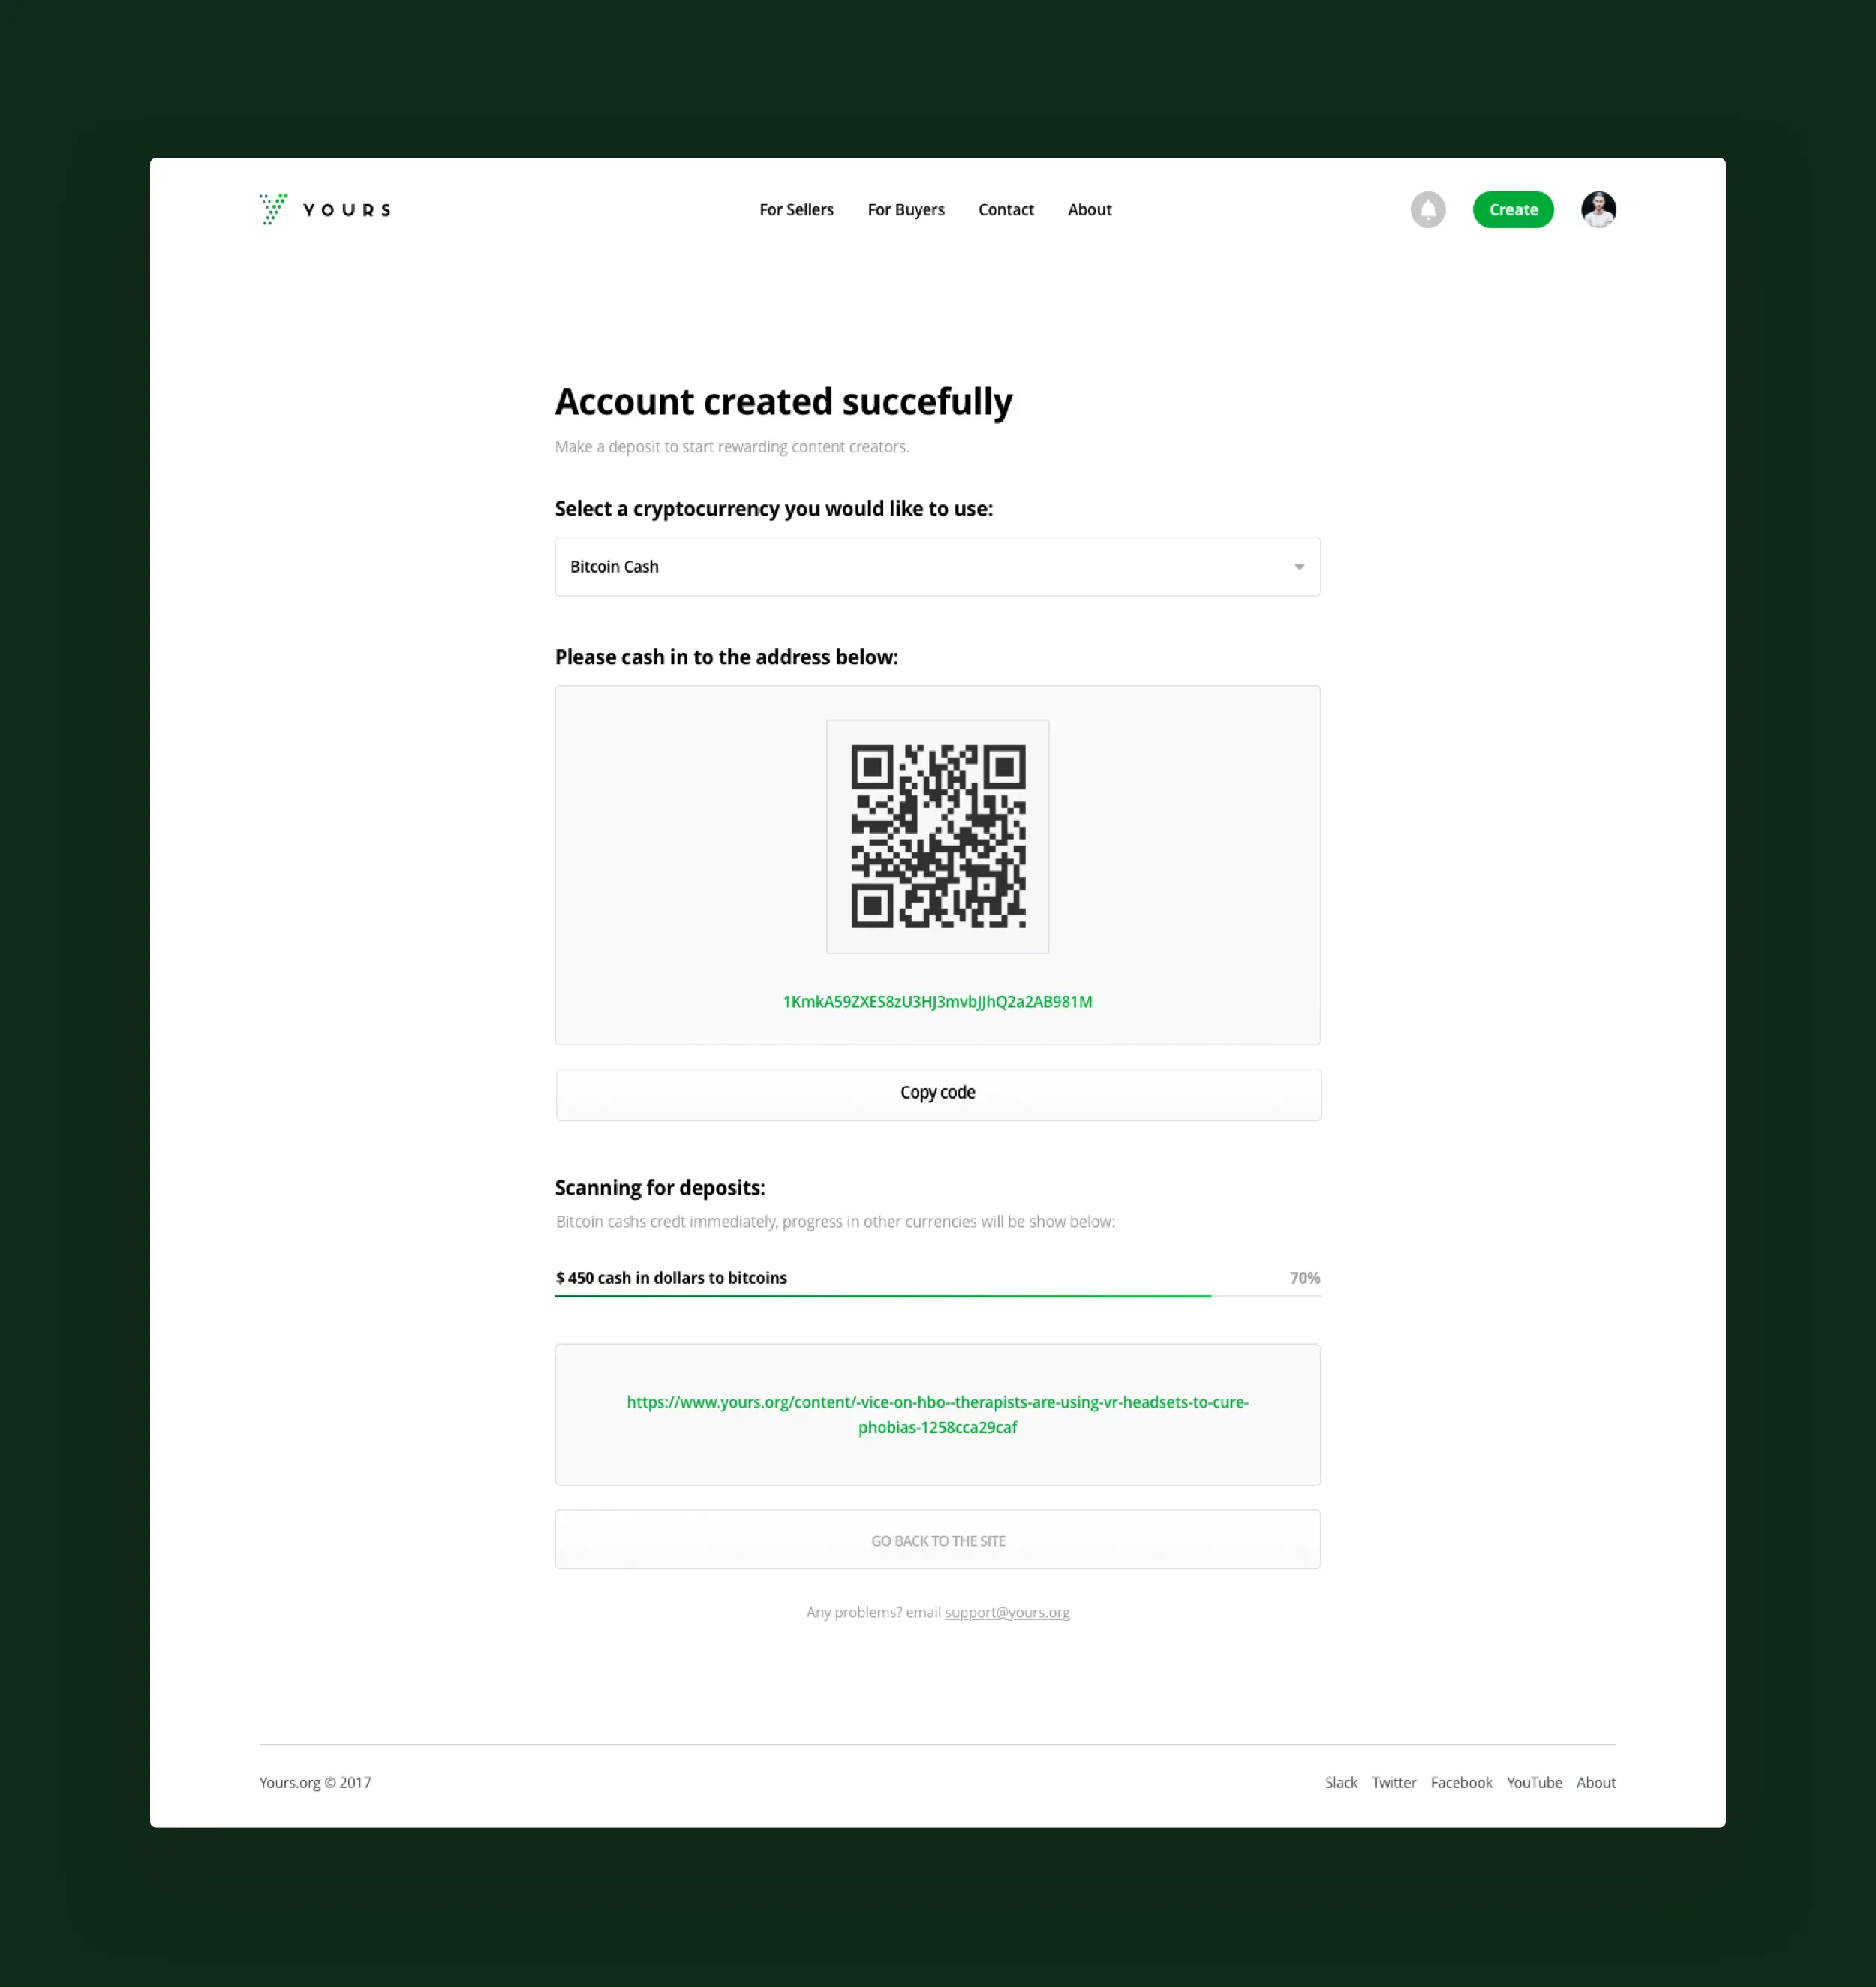Go to For Sellers menu item
Viewport: 1876px width, 1987px height.
(796, 210)
